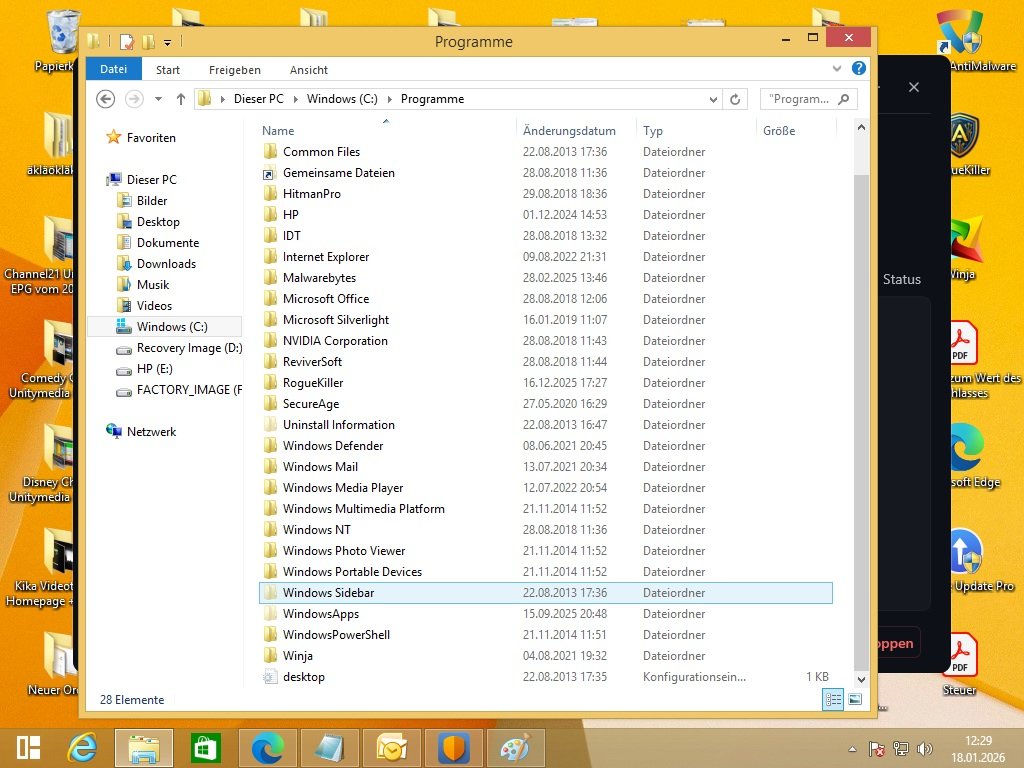Select the WindowsApps folder icon
Viewport: 1024px width, 768px height.
[x=270, y=614]
